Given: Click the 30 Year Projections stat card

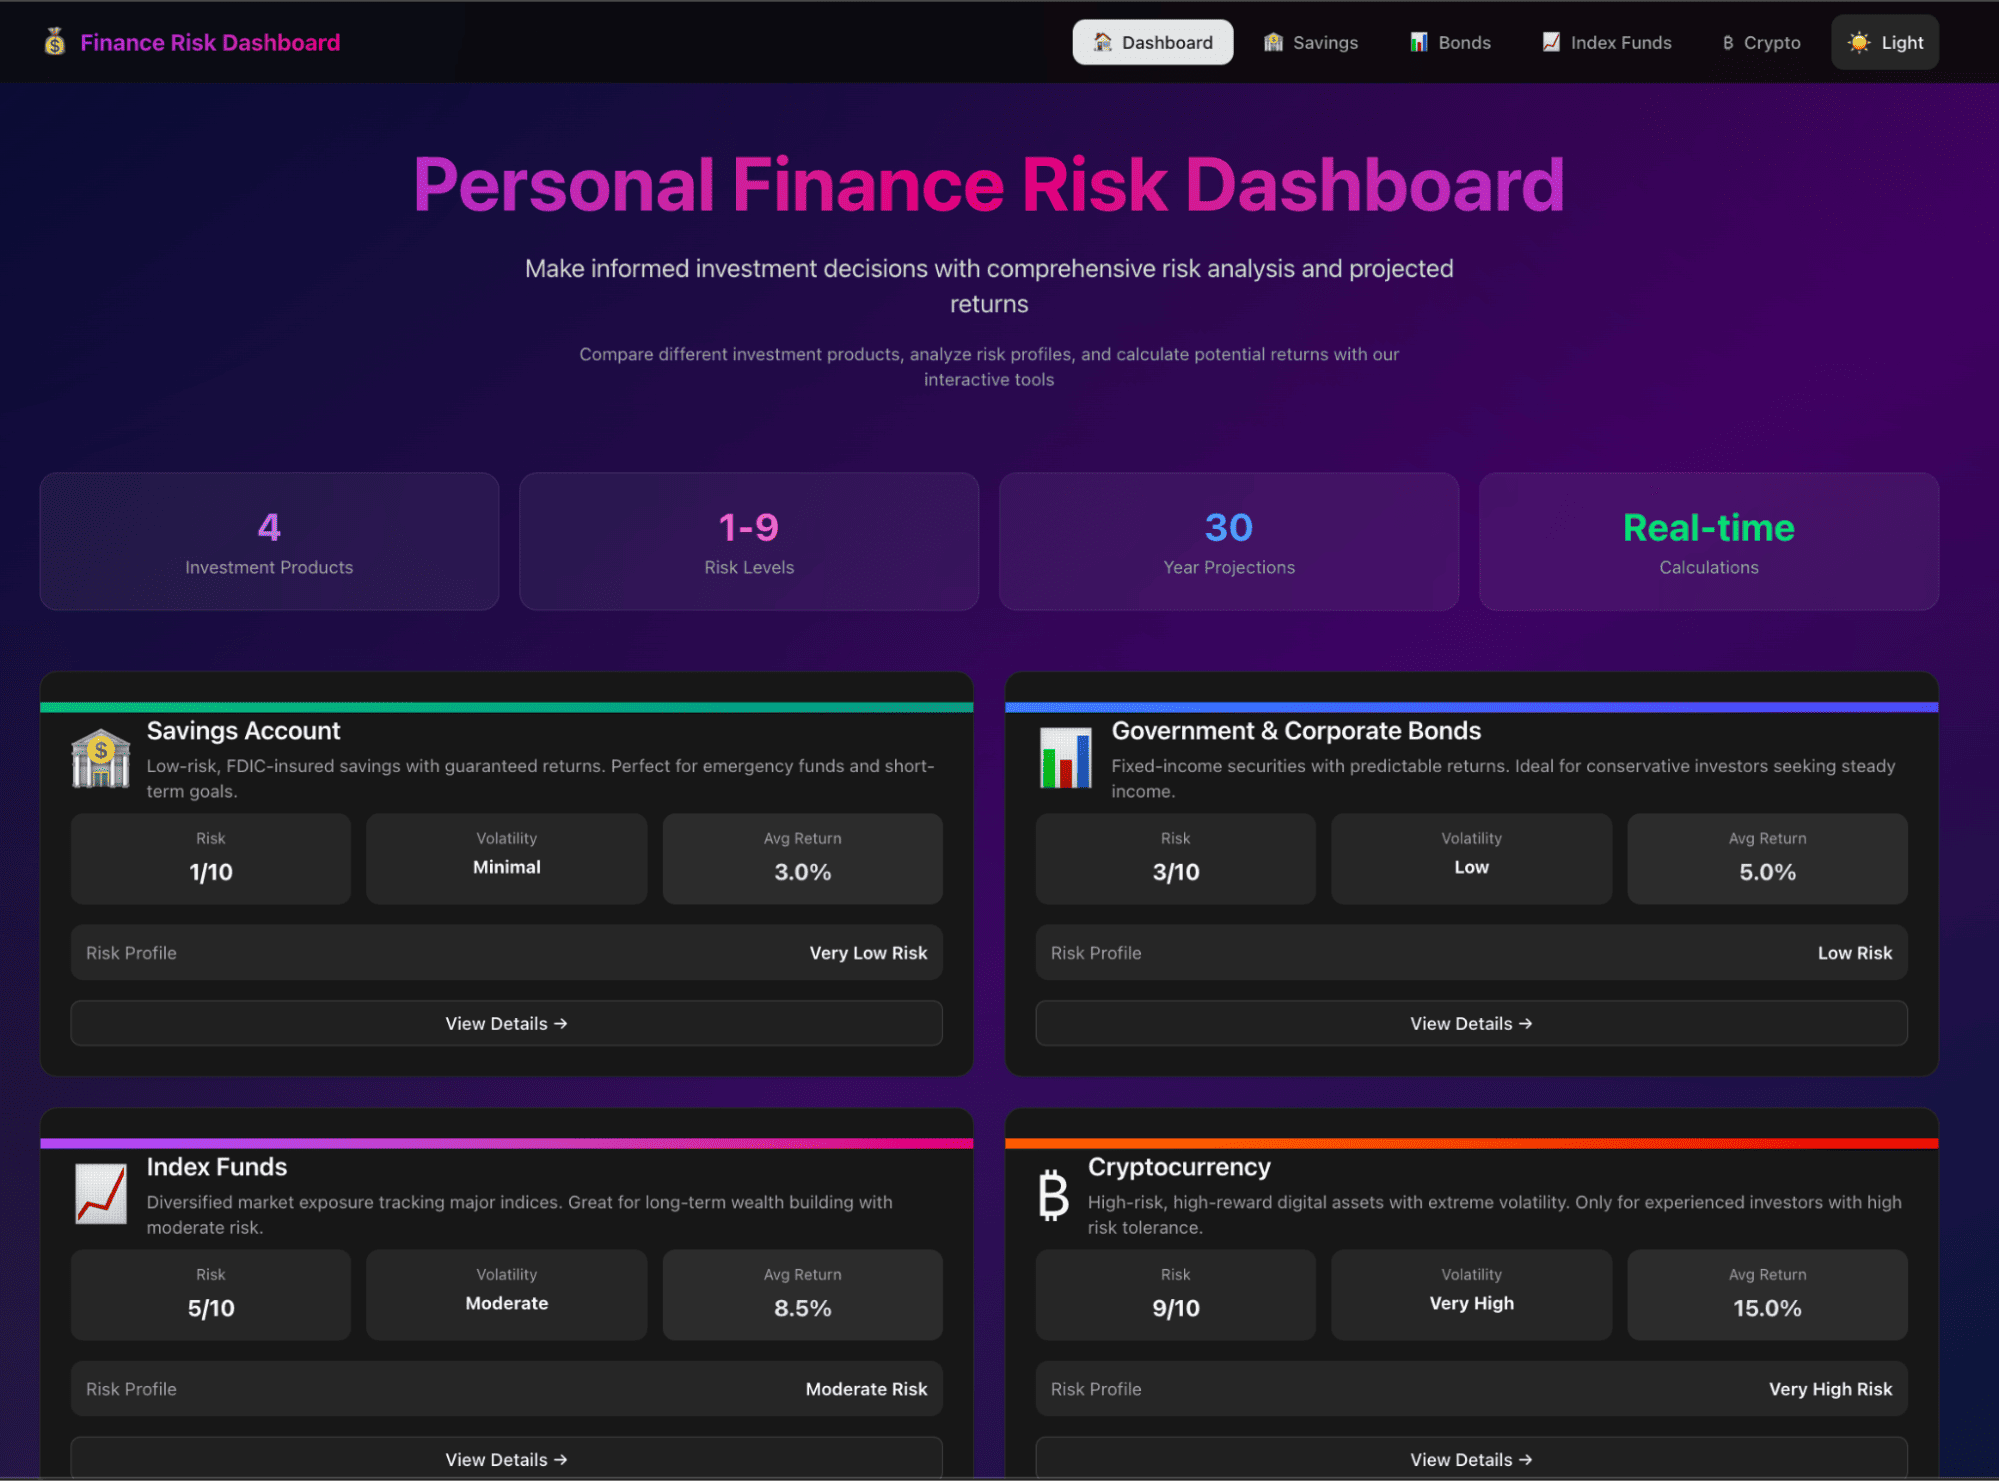Looking at the screenshot, I should [1228, 541].
